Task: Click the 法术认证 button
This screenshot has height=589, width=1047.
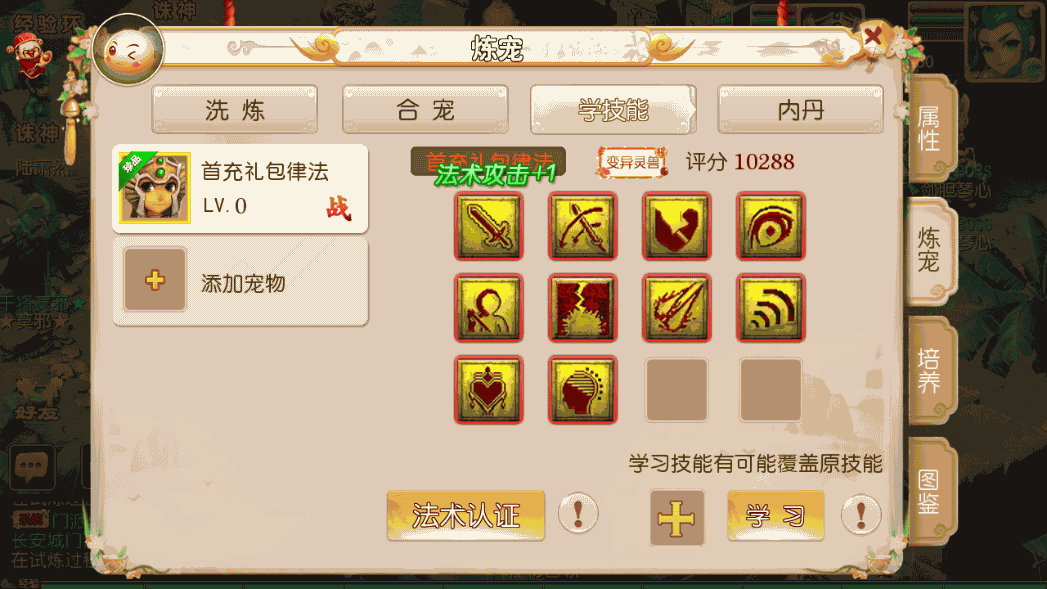Action: pyautogui.click(x=465, y=516)
